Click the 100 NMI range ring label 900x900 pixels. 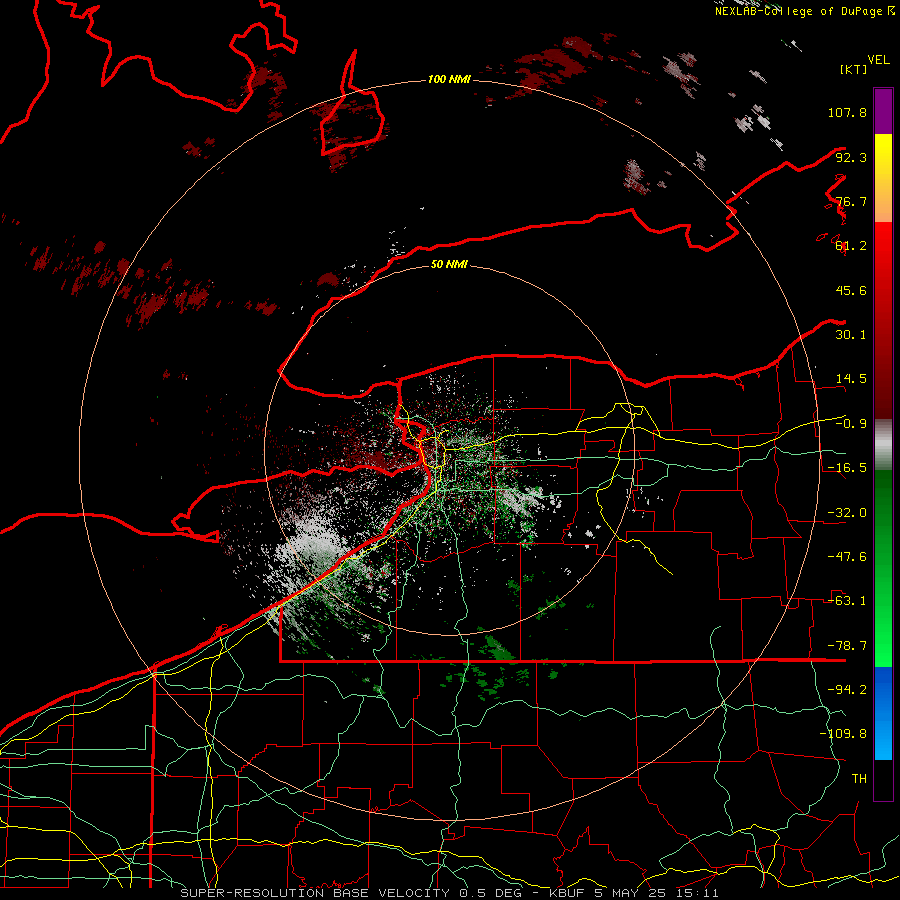pos(449,79)
